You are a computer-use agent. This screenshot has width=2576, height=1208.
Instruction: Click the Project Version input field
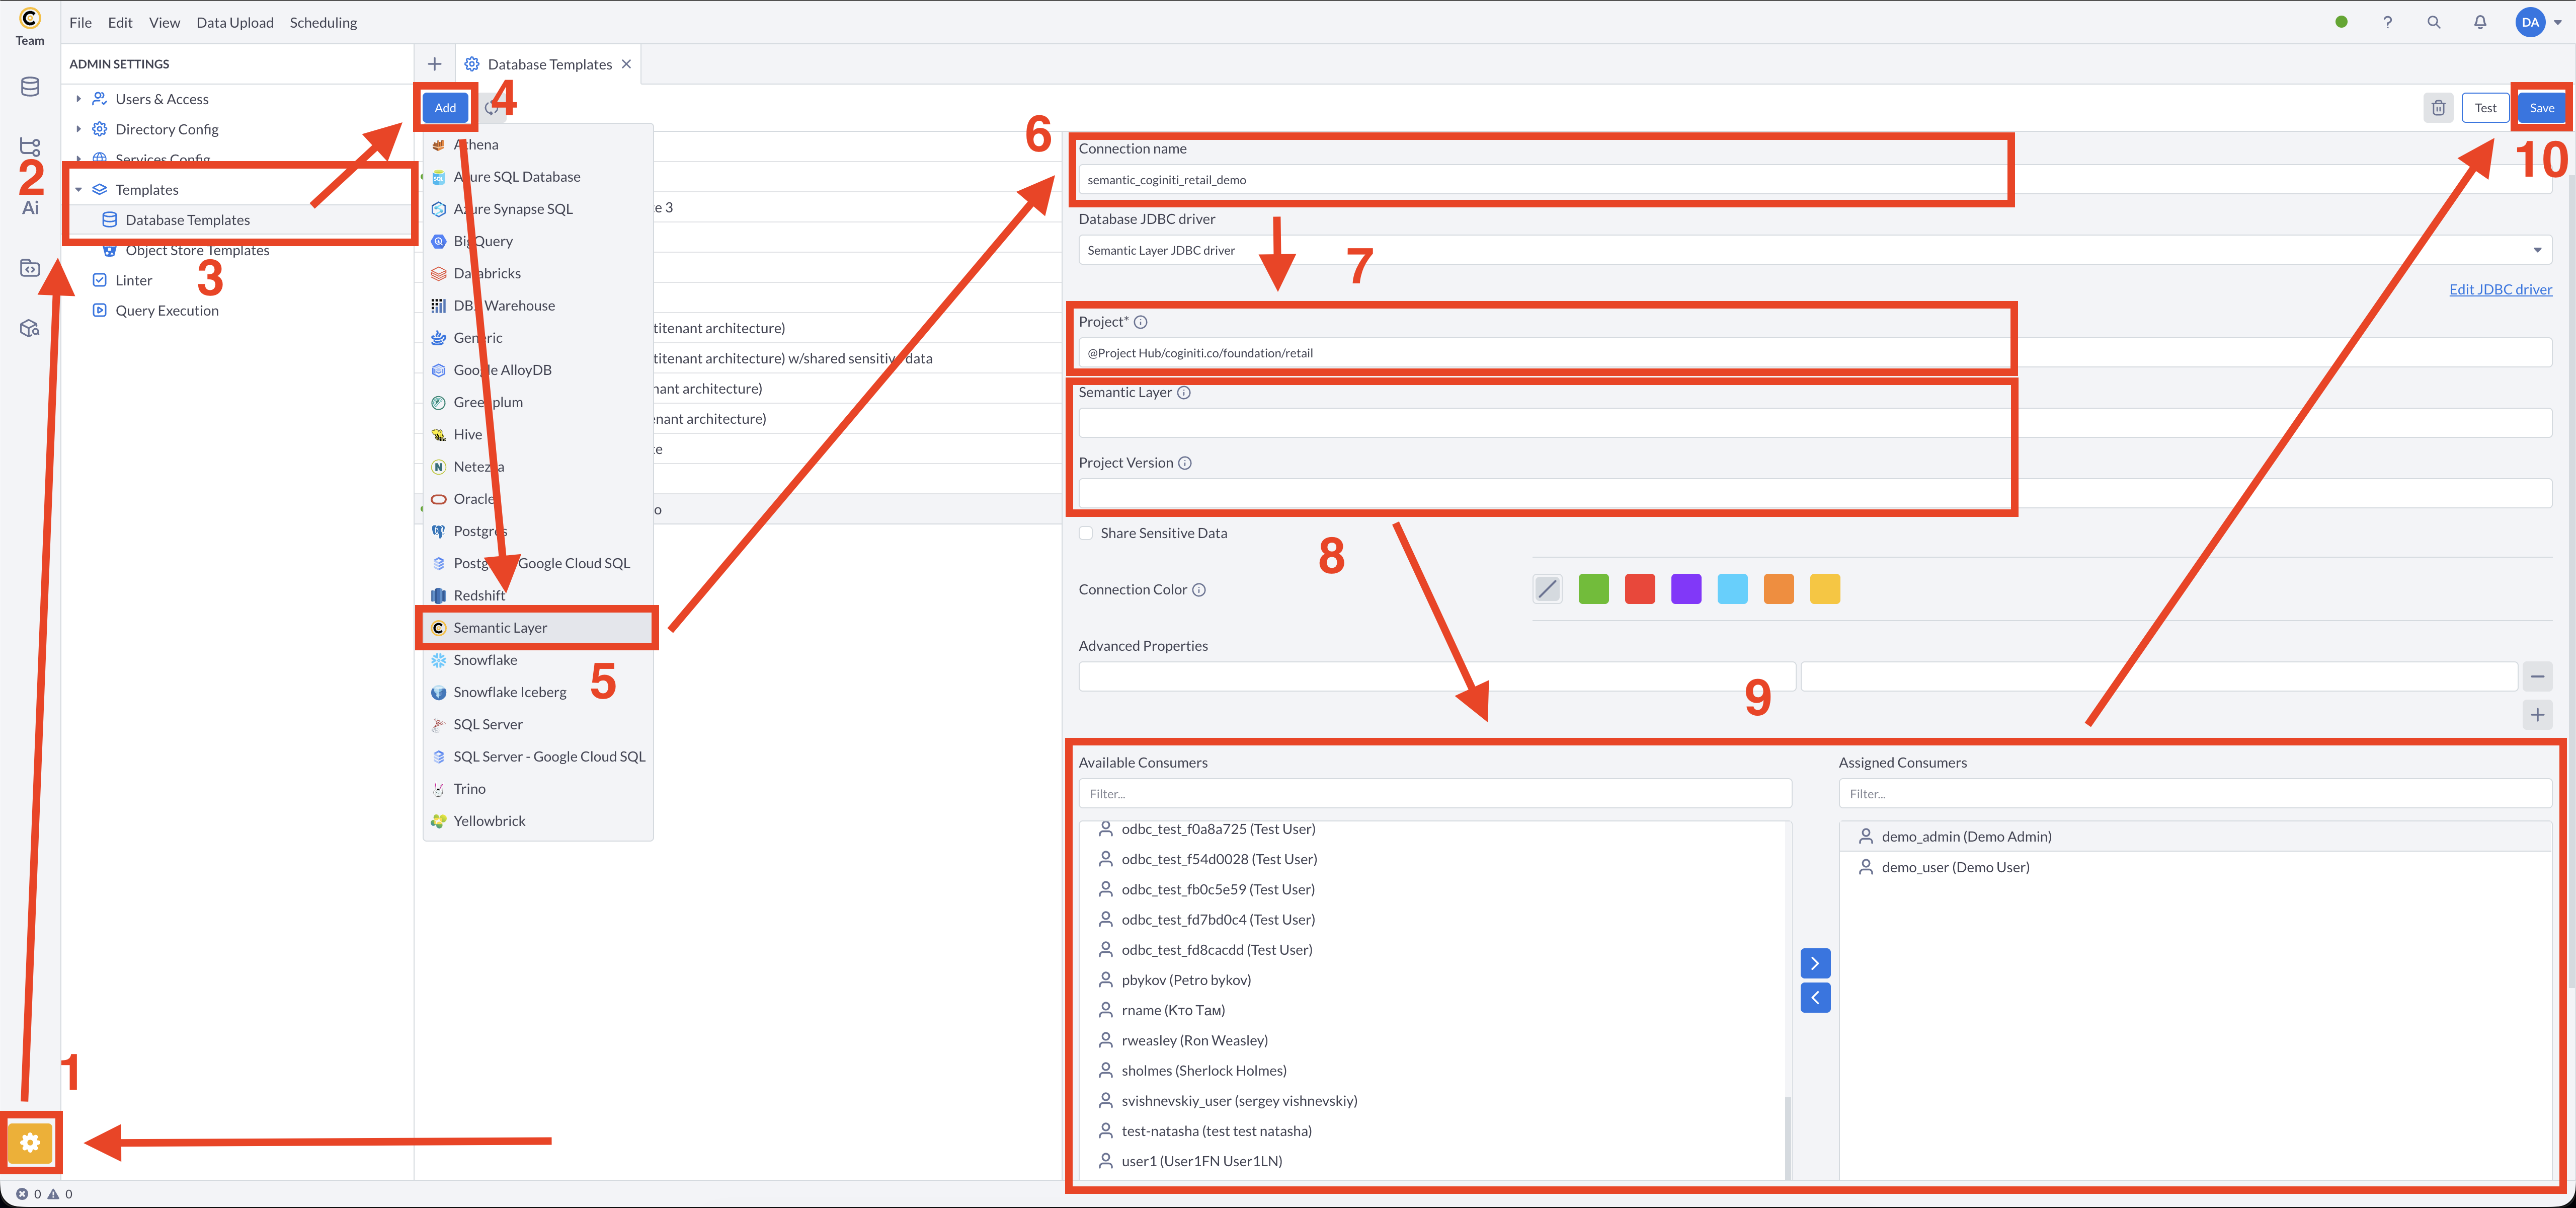[1814, 493]
